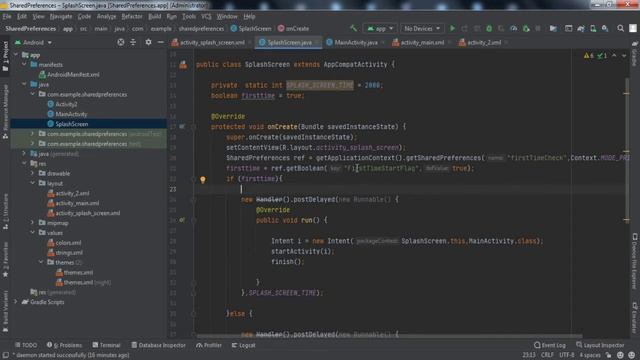Click Device File Explorer side tab
The width and height of the screenshot is (640, 360).
tap(635, 261)
